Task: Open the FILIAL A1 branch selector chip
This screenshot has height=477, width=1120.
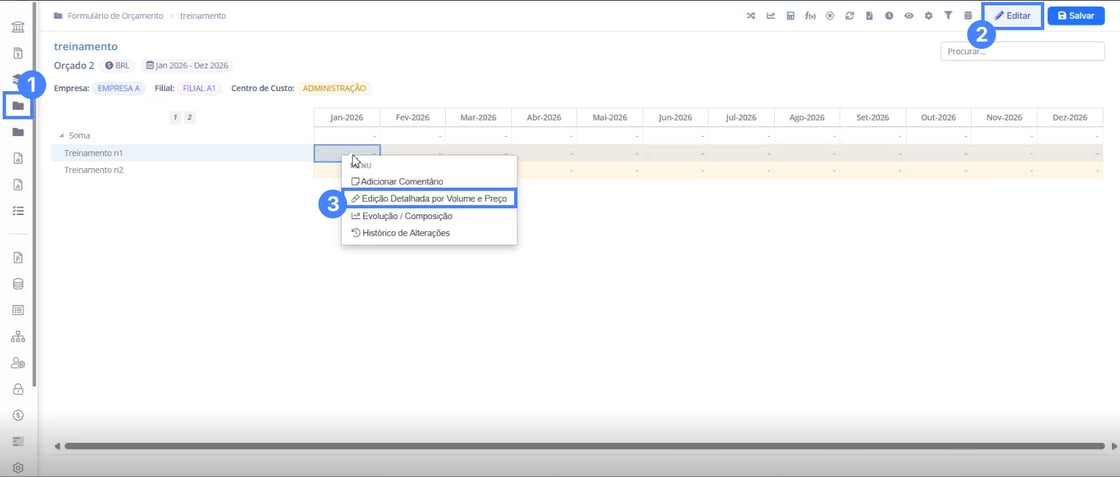Action: point(199,89)
